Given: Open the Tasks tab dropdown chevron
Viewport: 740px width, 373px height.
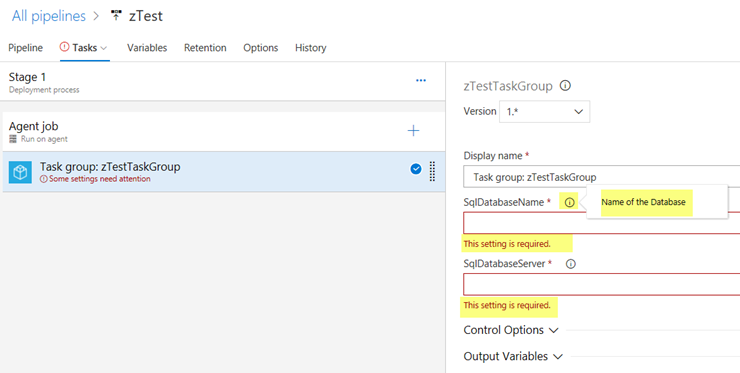Looking at the screenshot, I should coord(104,48).
